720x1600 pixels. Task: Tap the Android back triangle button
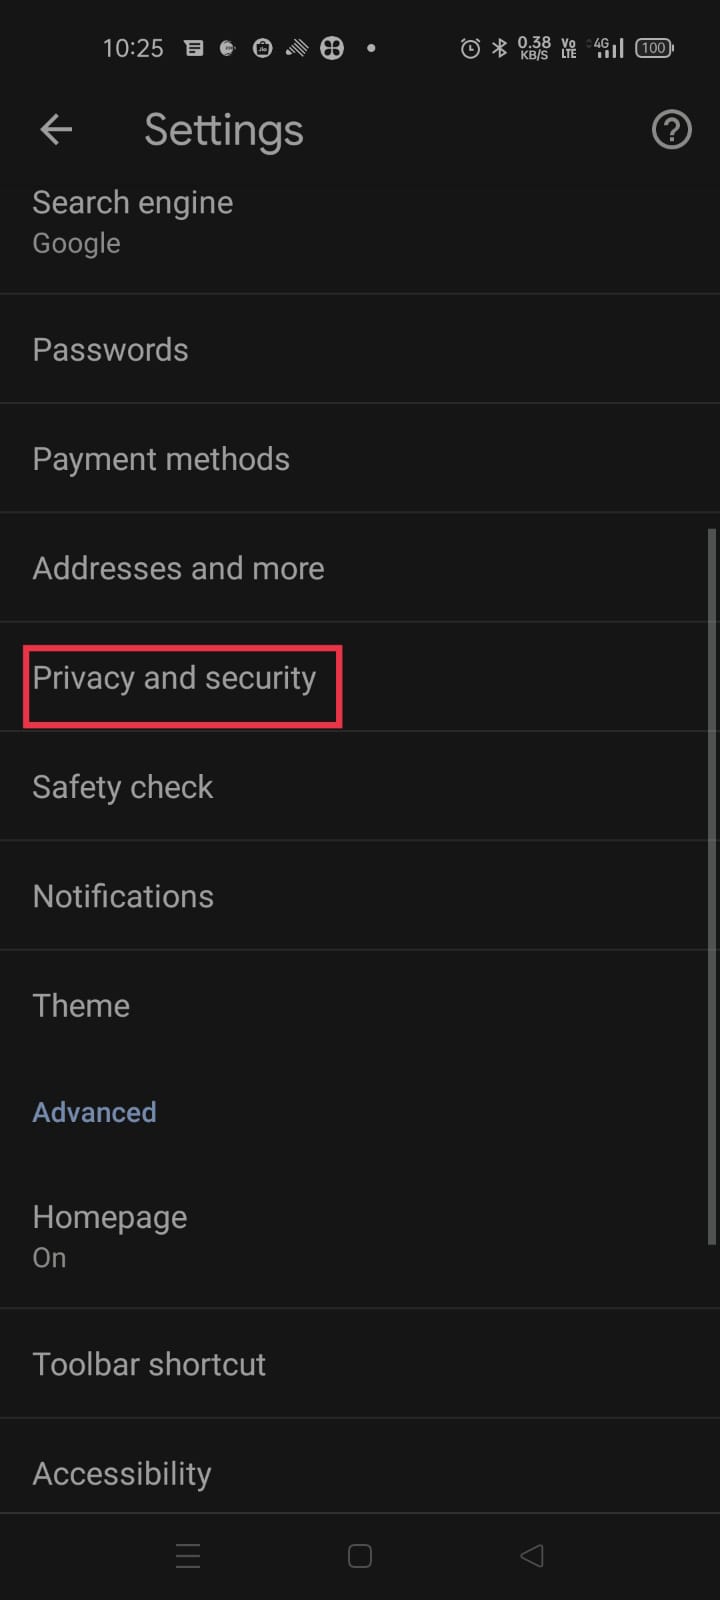click(x=532, y=1555)
